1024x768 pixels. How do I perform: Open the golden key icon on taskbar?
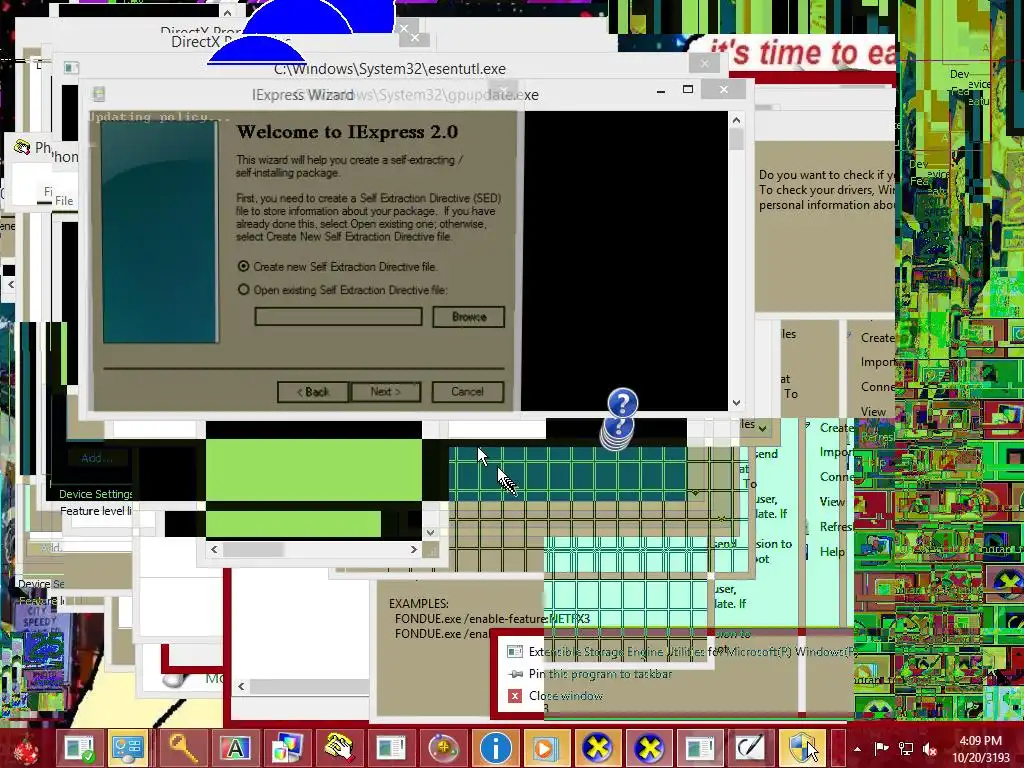(183, 748)
